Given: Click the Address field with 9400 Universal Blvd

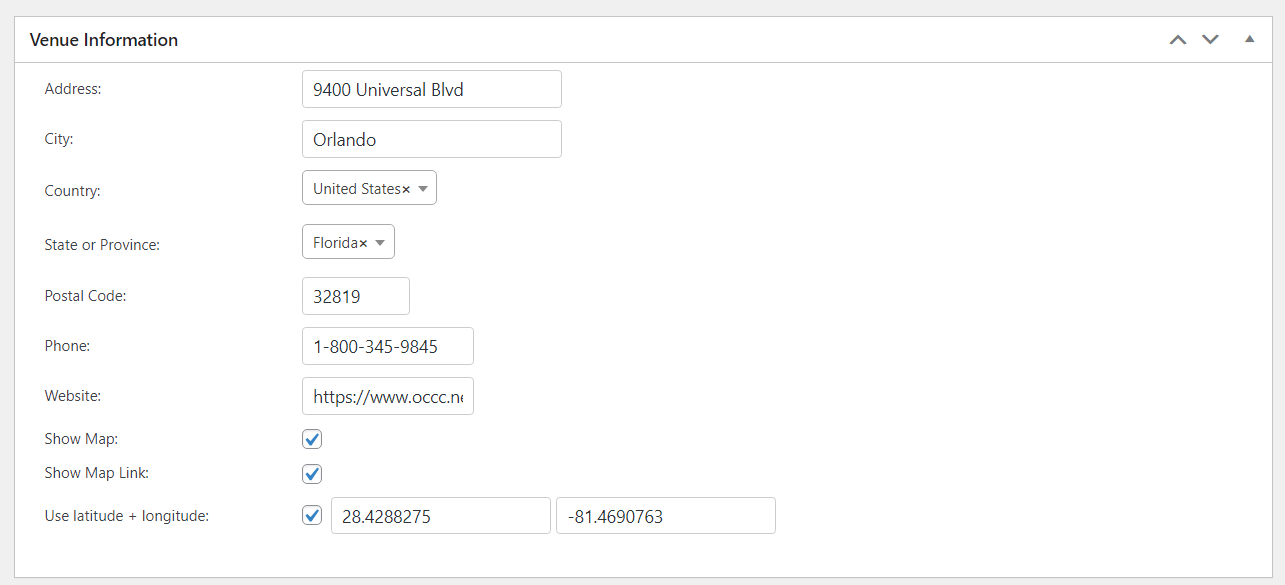Looking at the screenshot, I should coord(432,89).
